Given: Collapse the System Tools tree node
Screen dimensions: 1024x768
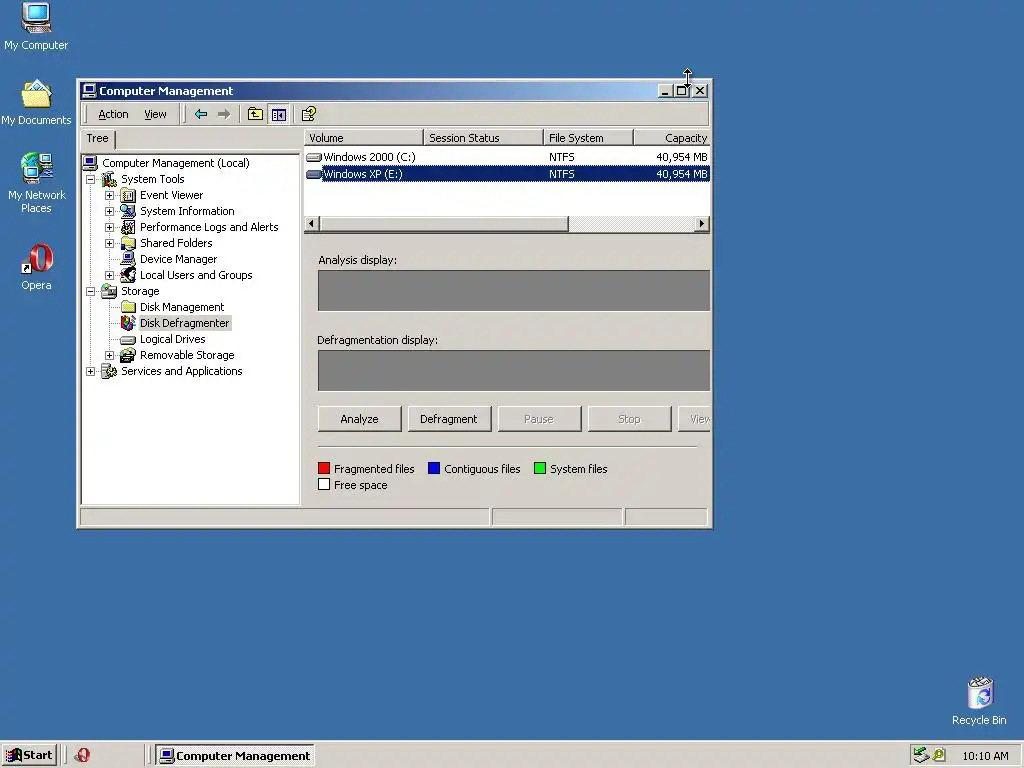Looking at the screenshot, I should tap(91, 180).
